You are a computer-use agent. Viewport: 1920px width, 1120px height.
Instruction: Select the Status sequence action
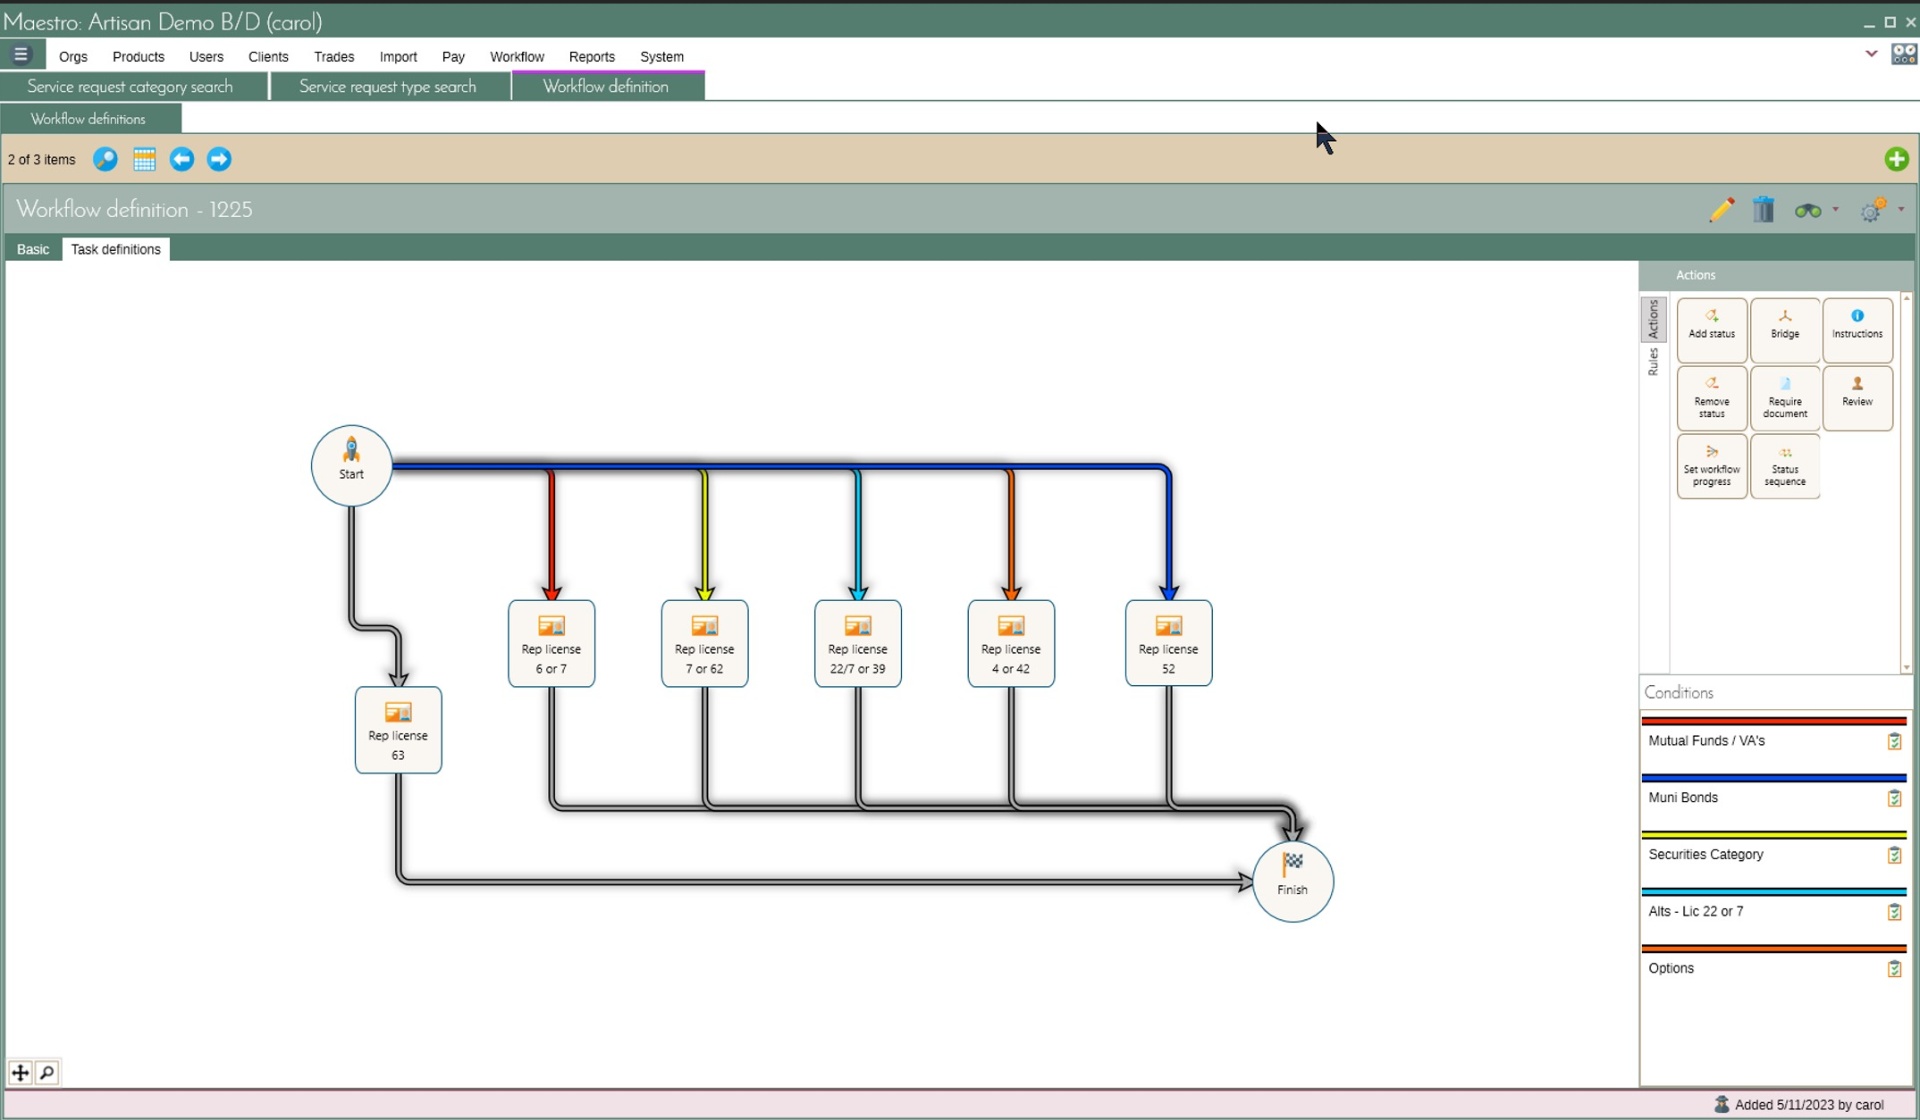pyautogui.click(x=1784, y=466)
